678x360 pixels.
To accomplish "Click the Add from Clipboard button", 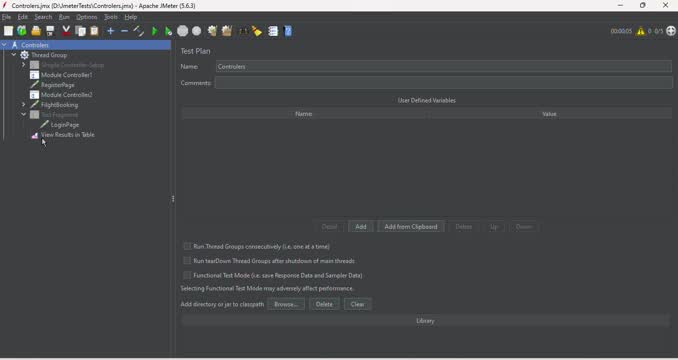I will 411,226.
